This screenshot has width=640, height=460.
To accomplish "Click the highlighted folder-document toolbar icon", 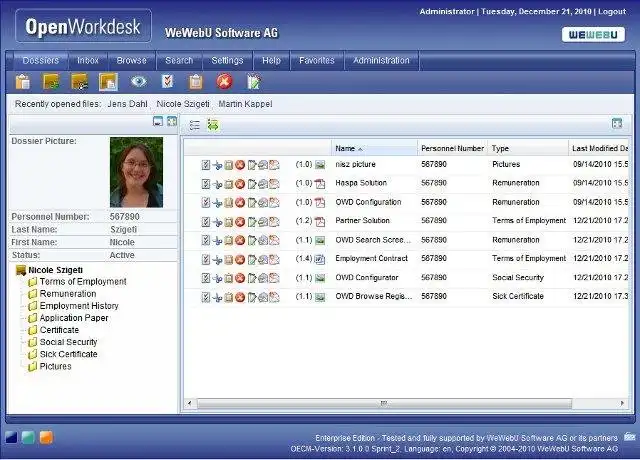I will click(108, 82).
